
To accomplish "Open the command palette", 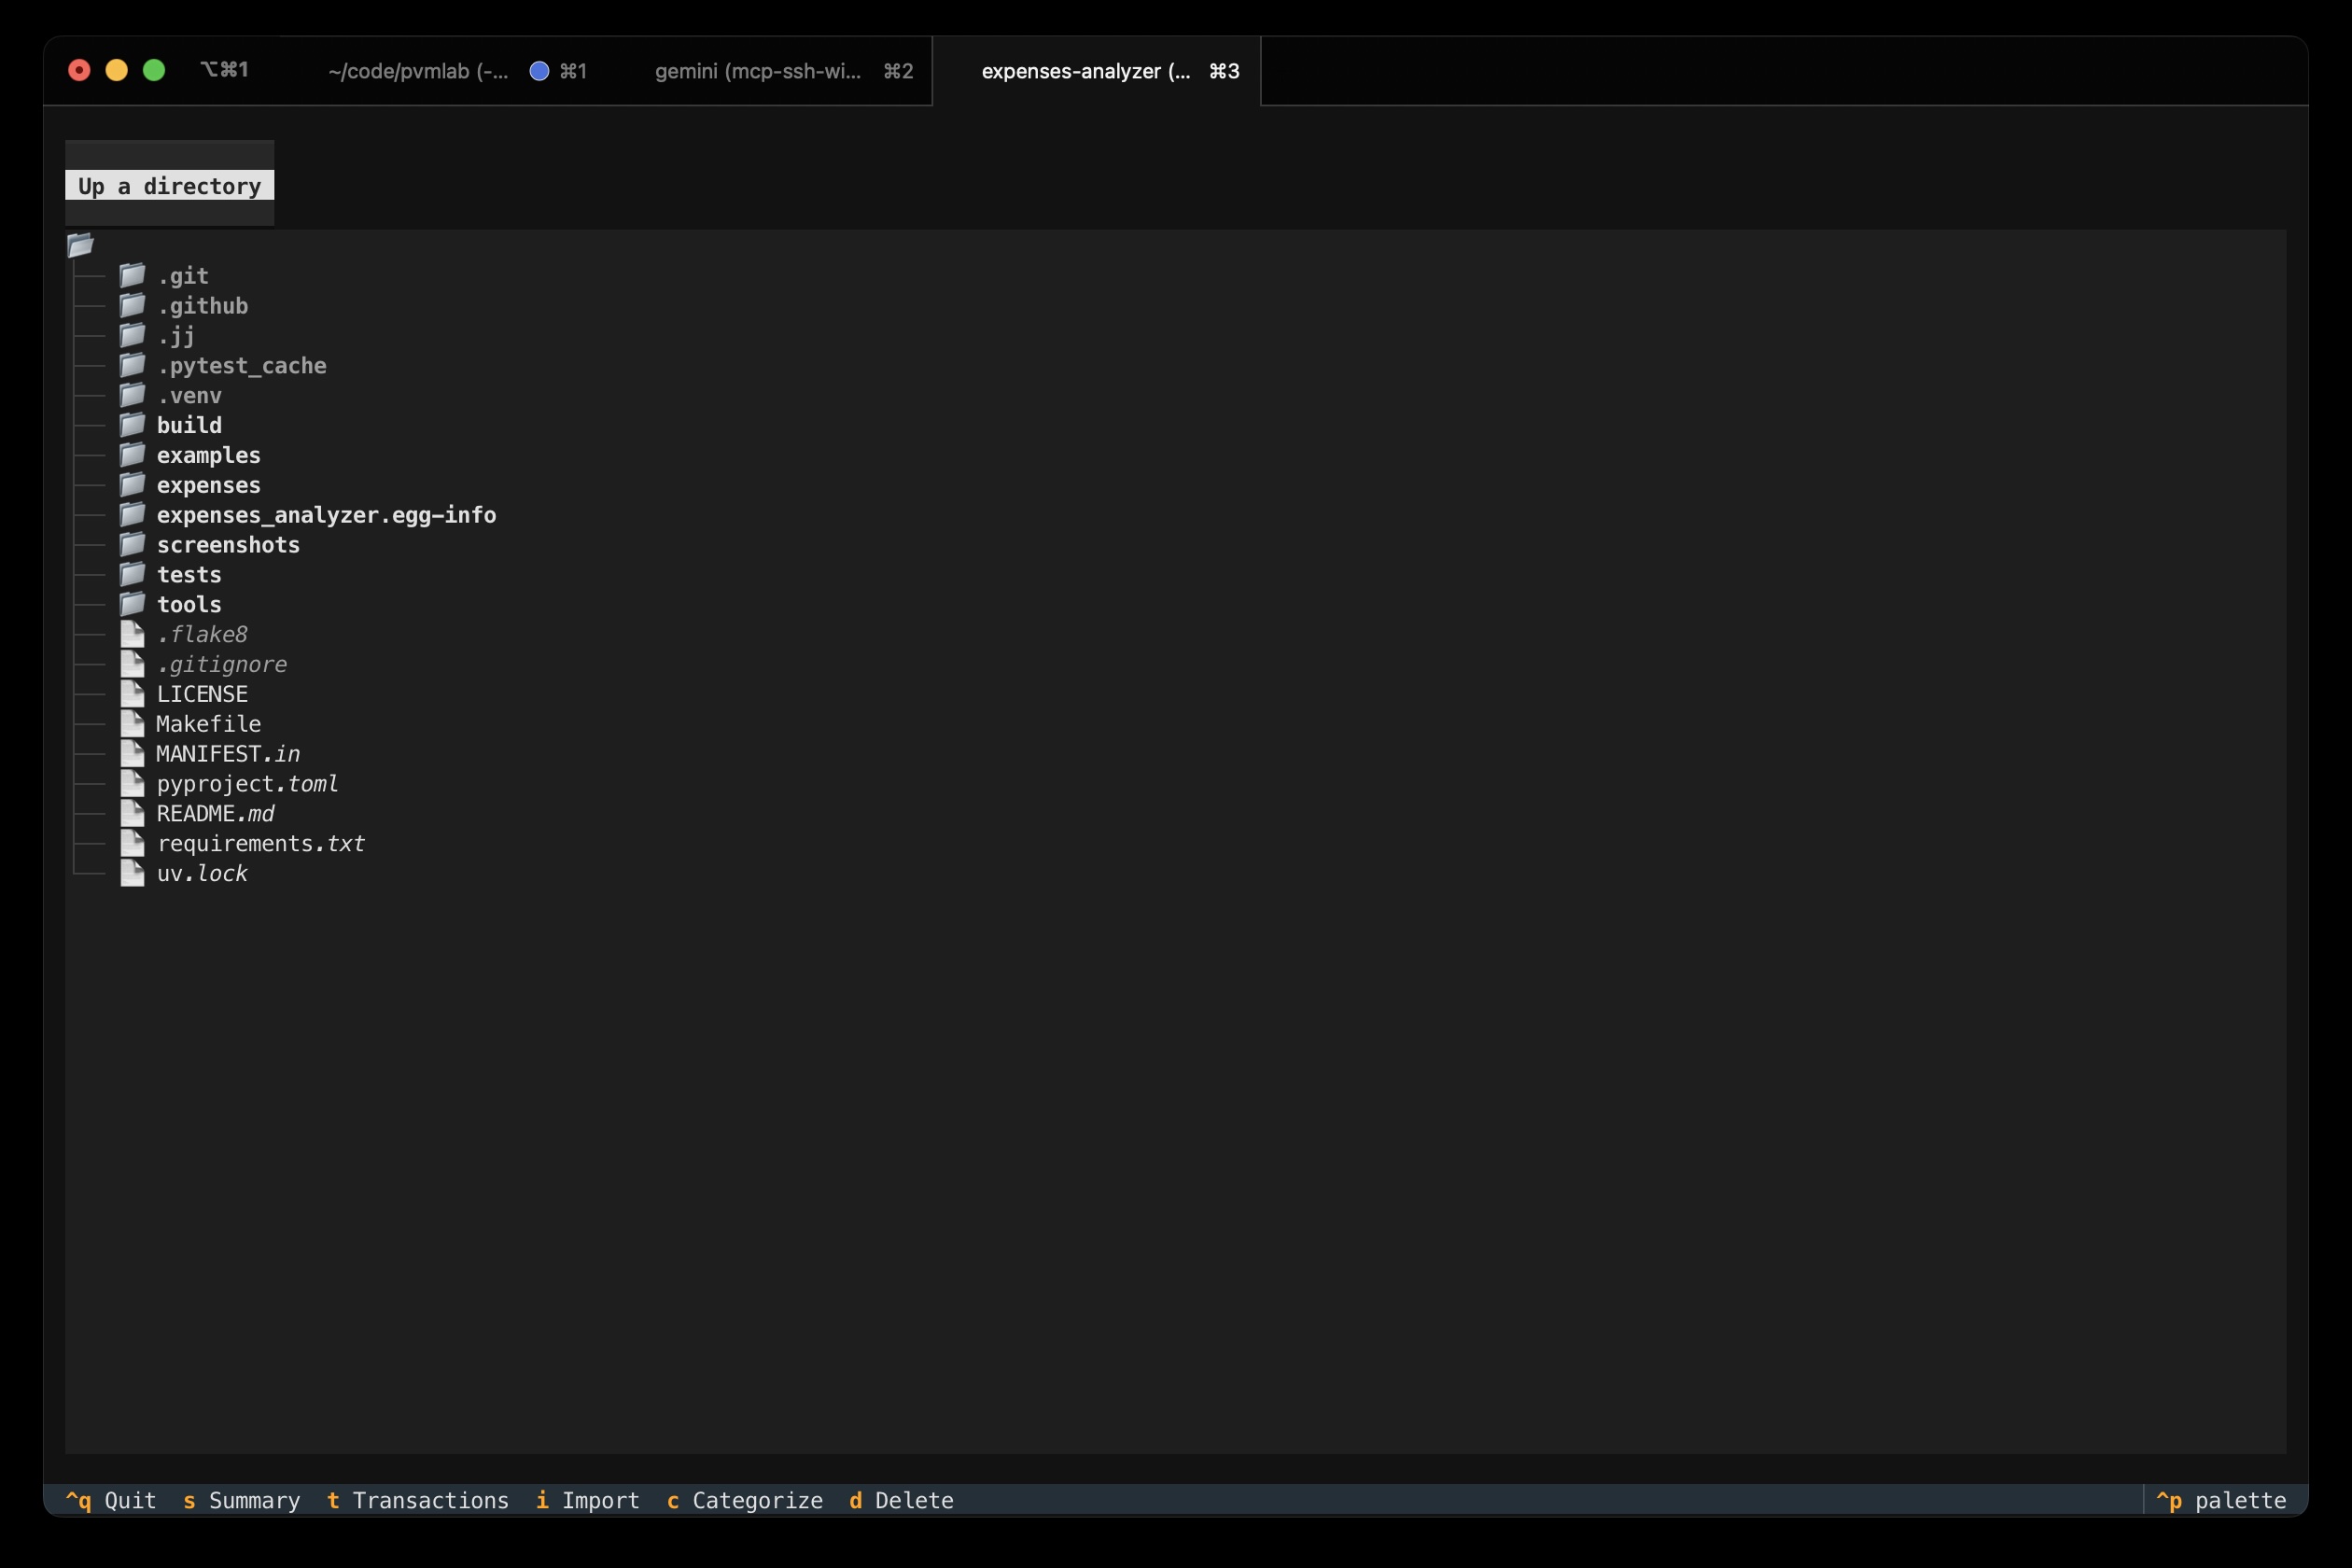I will (x=2224, y=1500).
